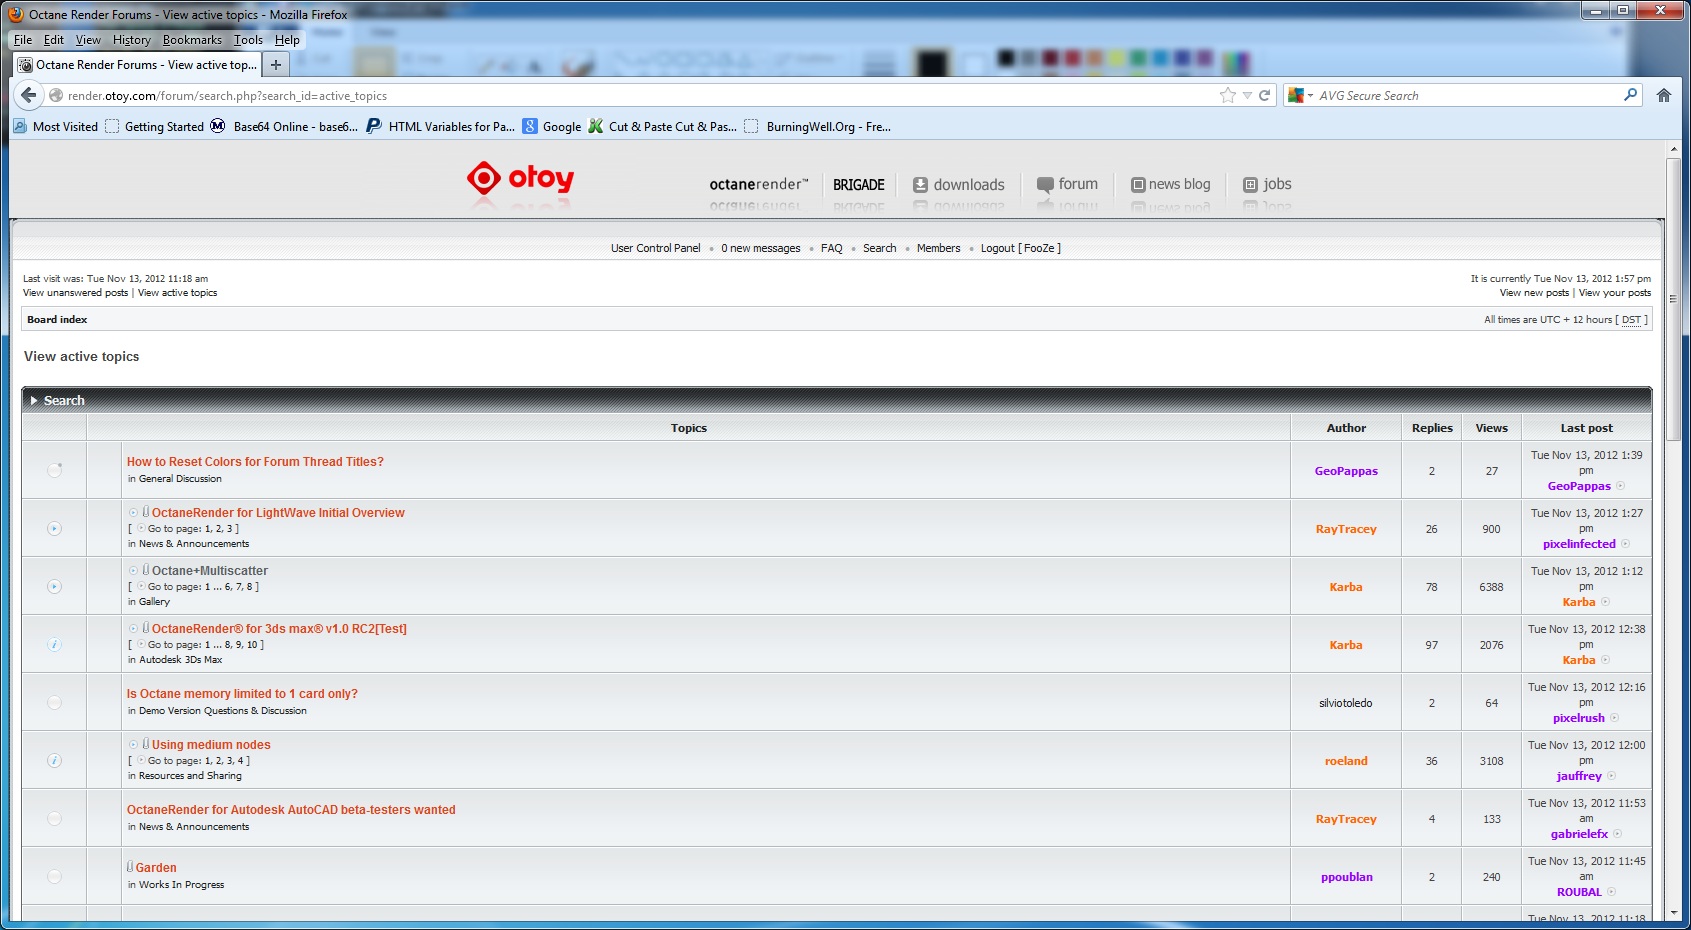Open topic Is Octane memory limited to 1 card only?

pos(242,694)
